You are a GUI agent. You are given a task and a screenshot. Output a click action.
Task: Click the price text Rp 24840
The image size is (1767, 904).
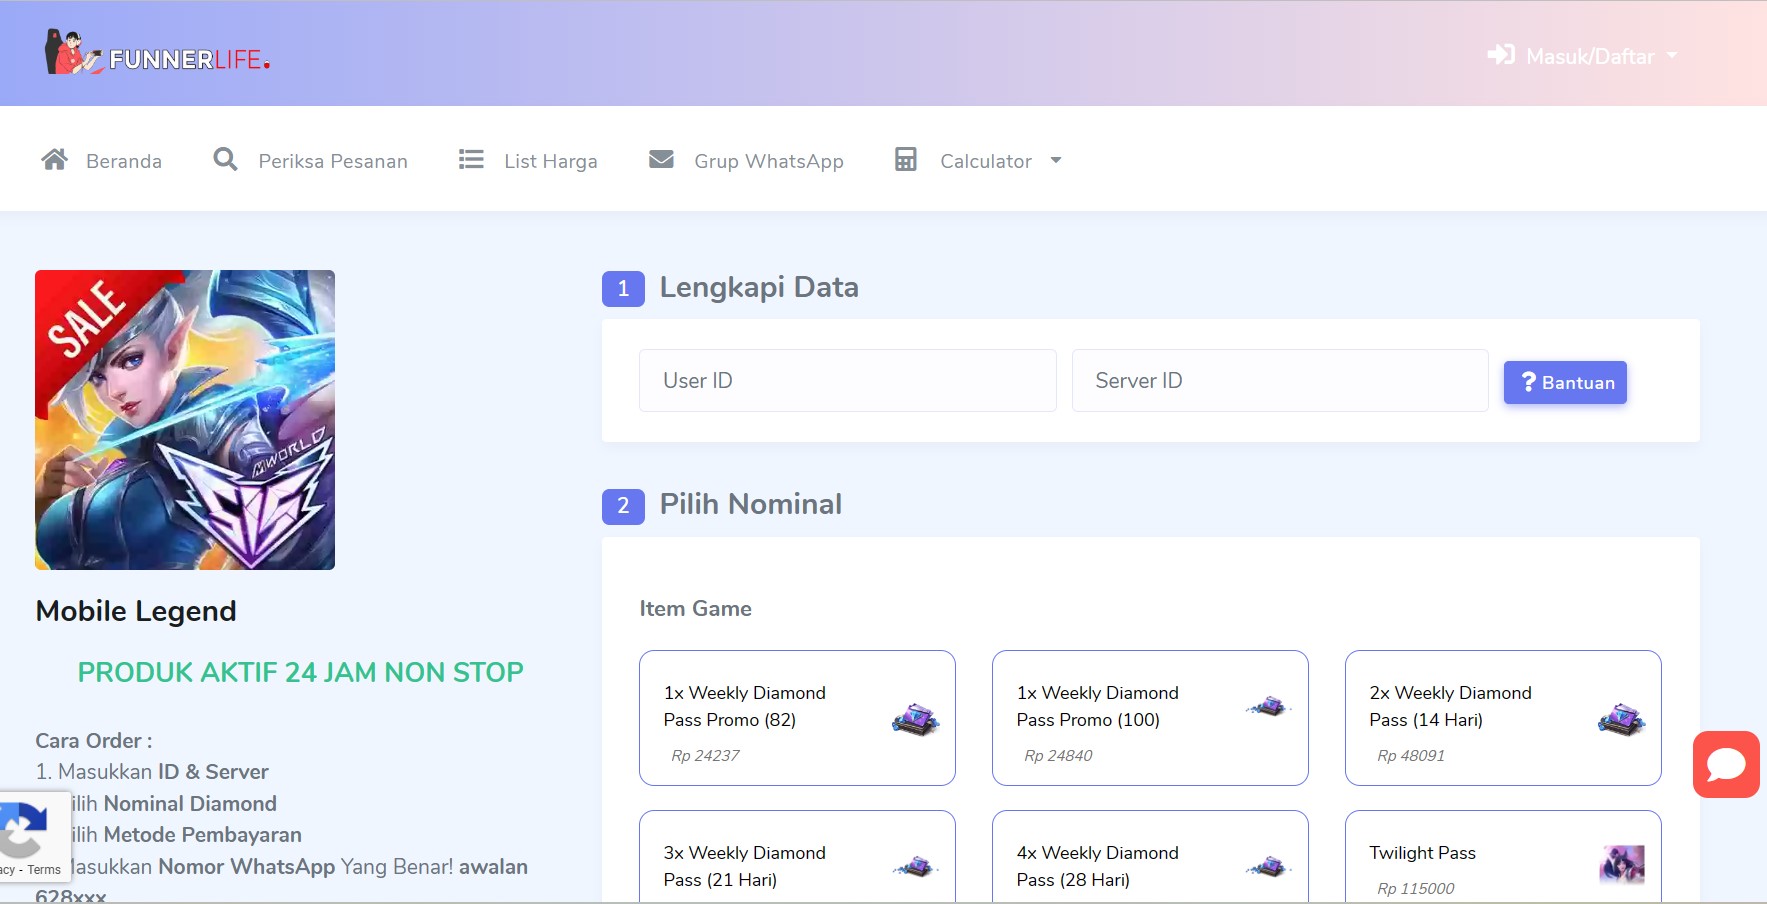click(x=1058, y=756)
